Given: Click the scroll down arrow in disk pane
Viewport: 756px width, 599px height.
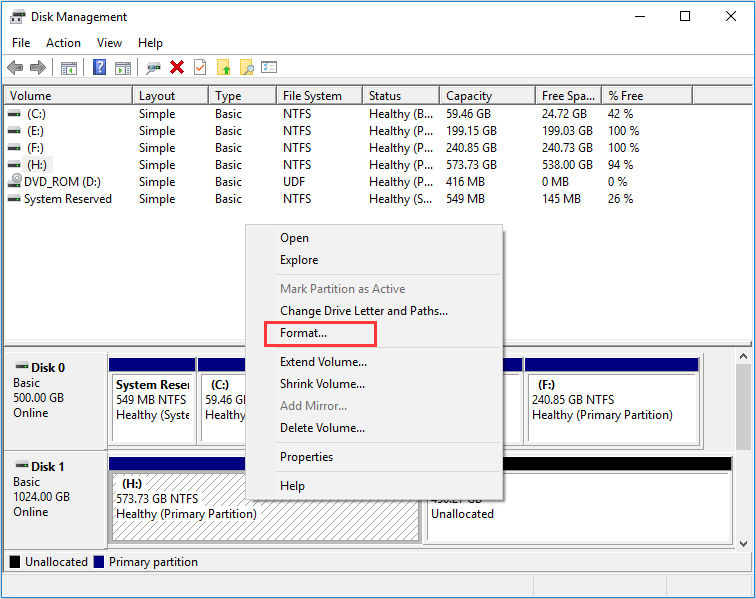Looking at the screenshot, I should pos(743,544).
